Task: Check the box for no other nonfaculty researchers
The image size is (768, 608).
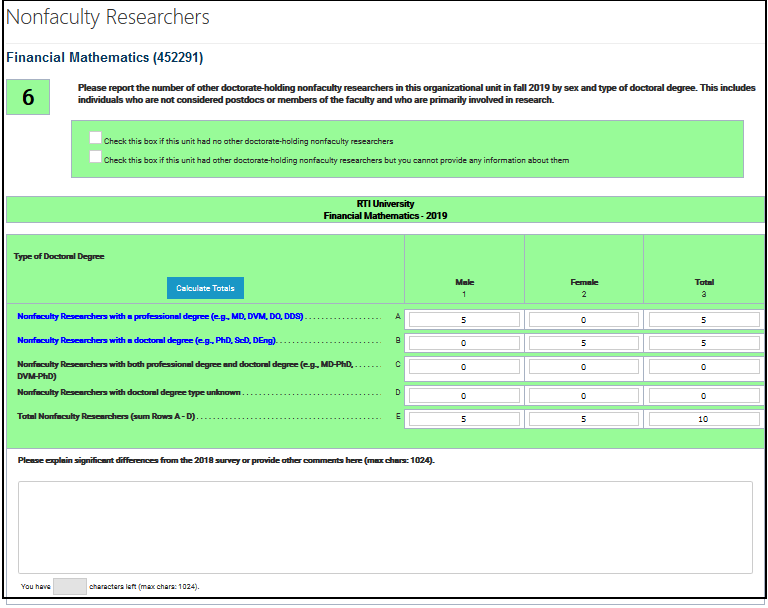Action: (x=95, y=139)
